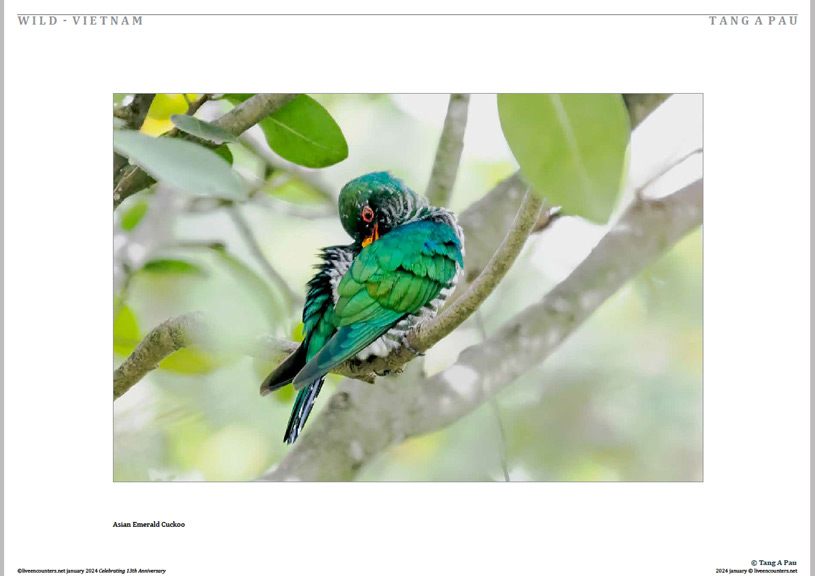
Task: Click the horizontal rule under the page header
Action: click(408, 15)
